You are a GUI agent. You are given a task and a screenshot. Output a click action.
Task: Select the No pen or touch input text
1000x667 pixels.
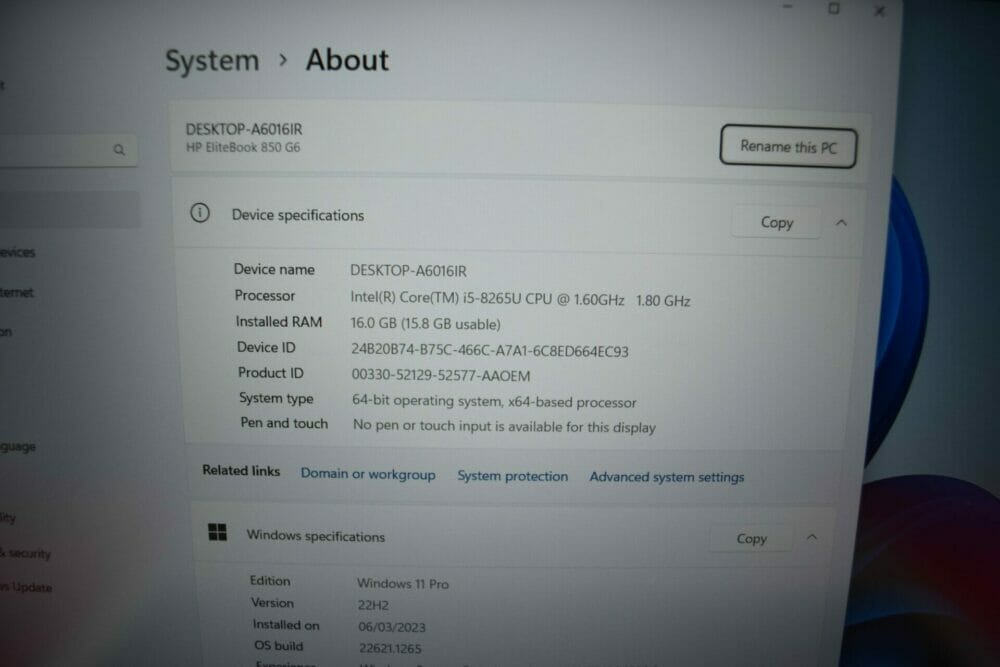(x=504, y=427)
